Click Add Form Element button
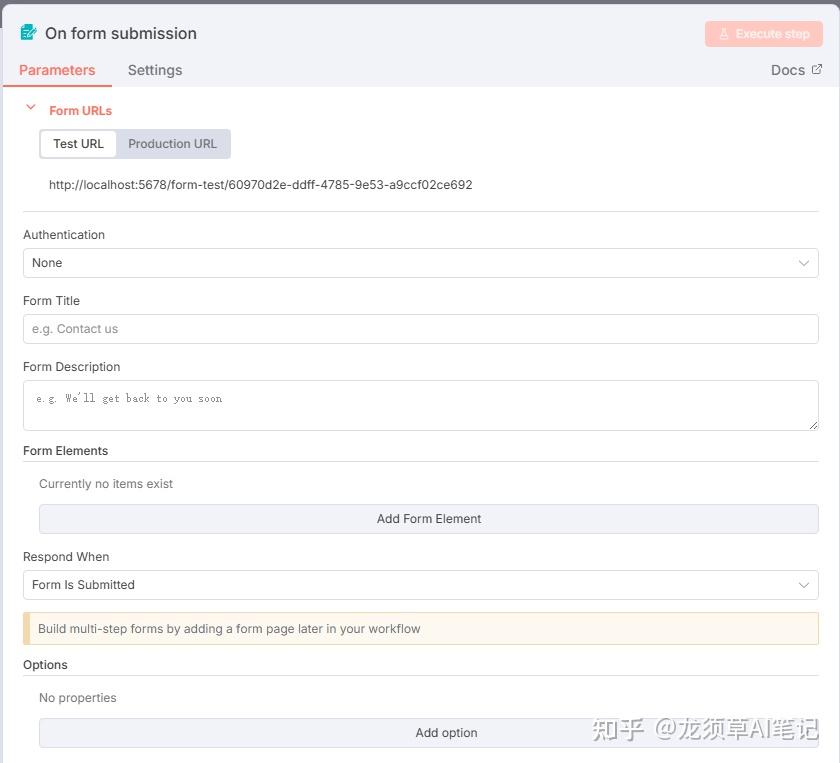Screen dimensions: 840x763 (x=428, y=519)
